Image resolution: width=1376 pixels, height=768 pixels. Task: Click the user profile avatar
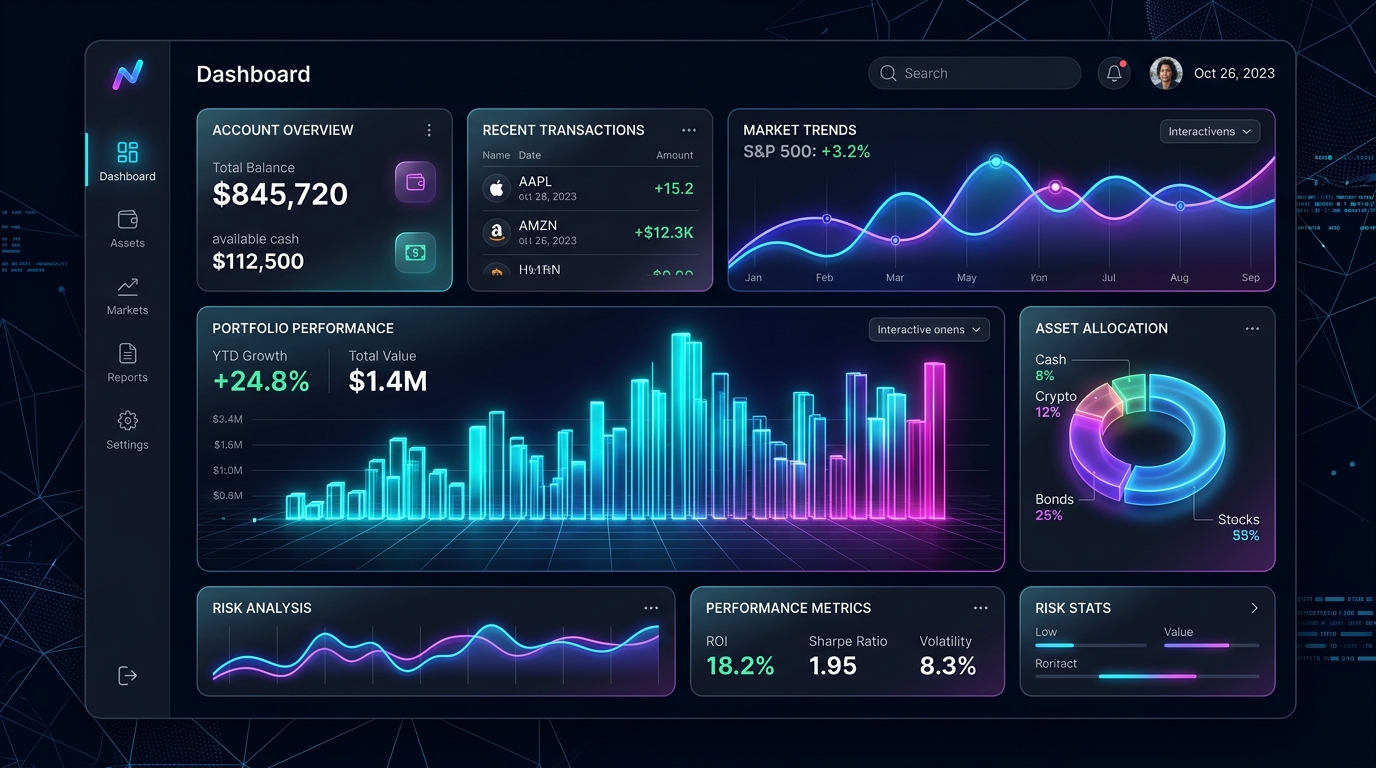pyautogui.click(x=1166, y=73)
